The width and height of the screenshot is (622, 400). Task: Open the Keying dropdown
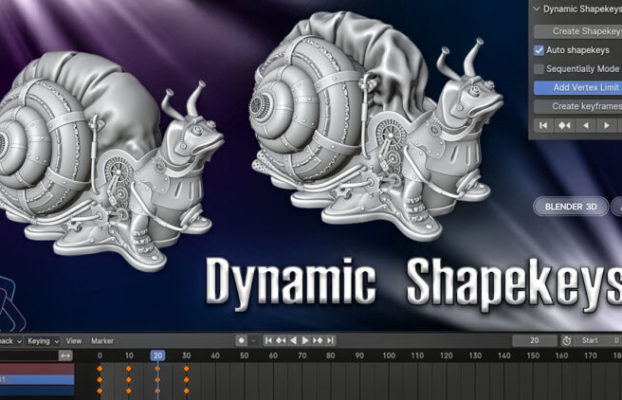click(42, 341)
